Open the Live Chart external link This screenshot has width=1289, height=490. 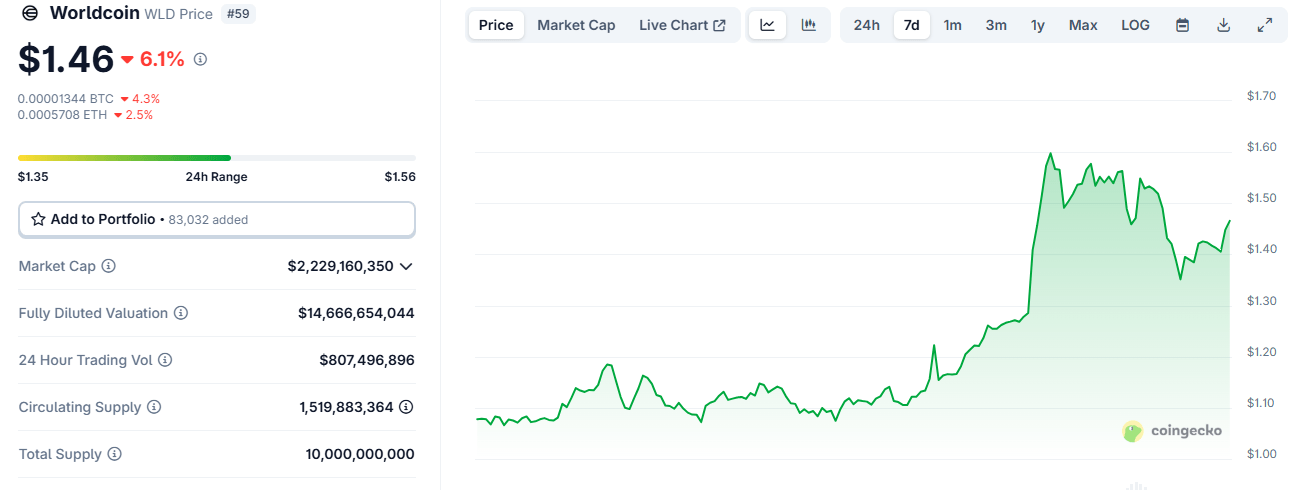682,25
